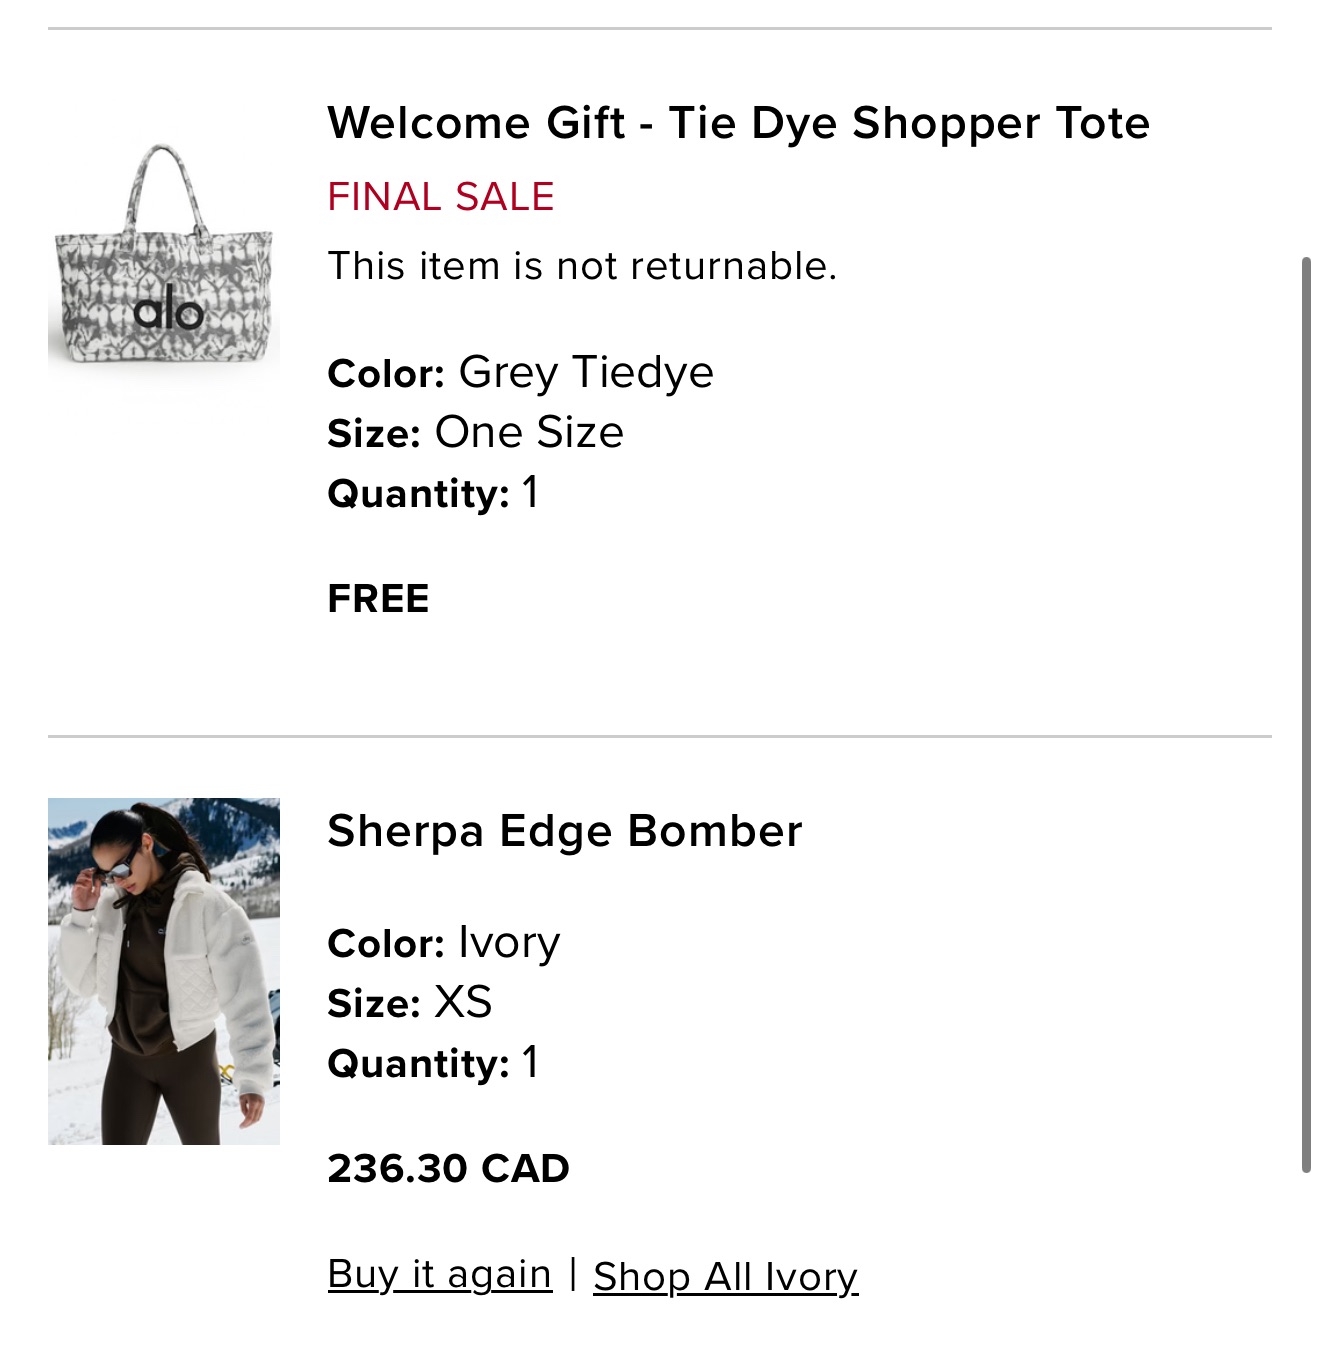The height and width of the screenshot is (1354, 1320).
Task: Select the Sherpa Edge Bomber product title
Action: point(563,830)
